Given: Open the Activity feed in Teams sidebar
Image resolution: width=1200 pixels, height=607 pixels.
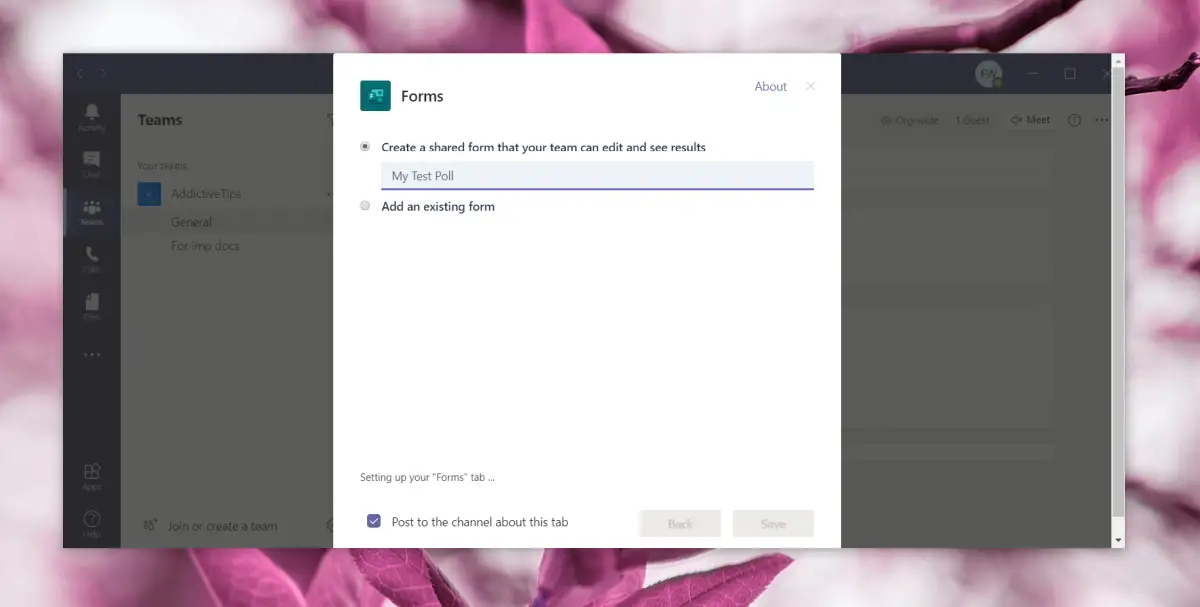Looking at the screenshot, I should [92, 117].
